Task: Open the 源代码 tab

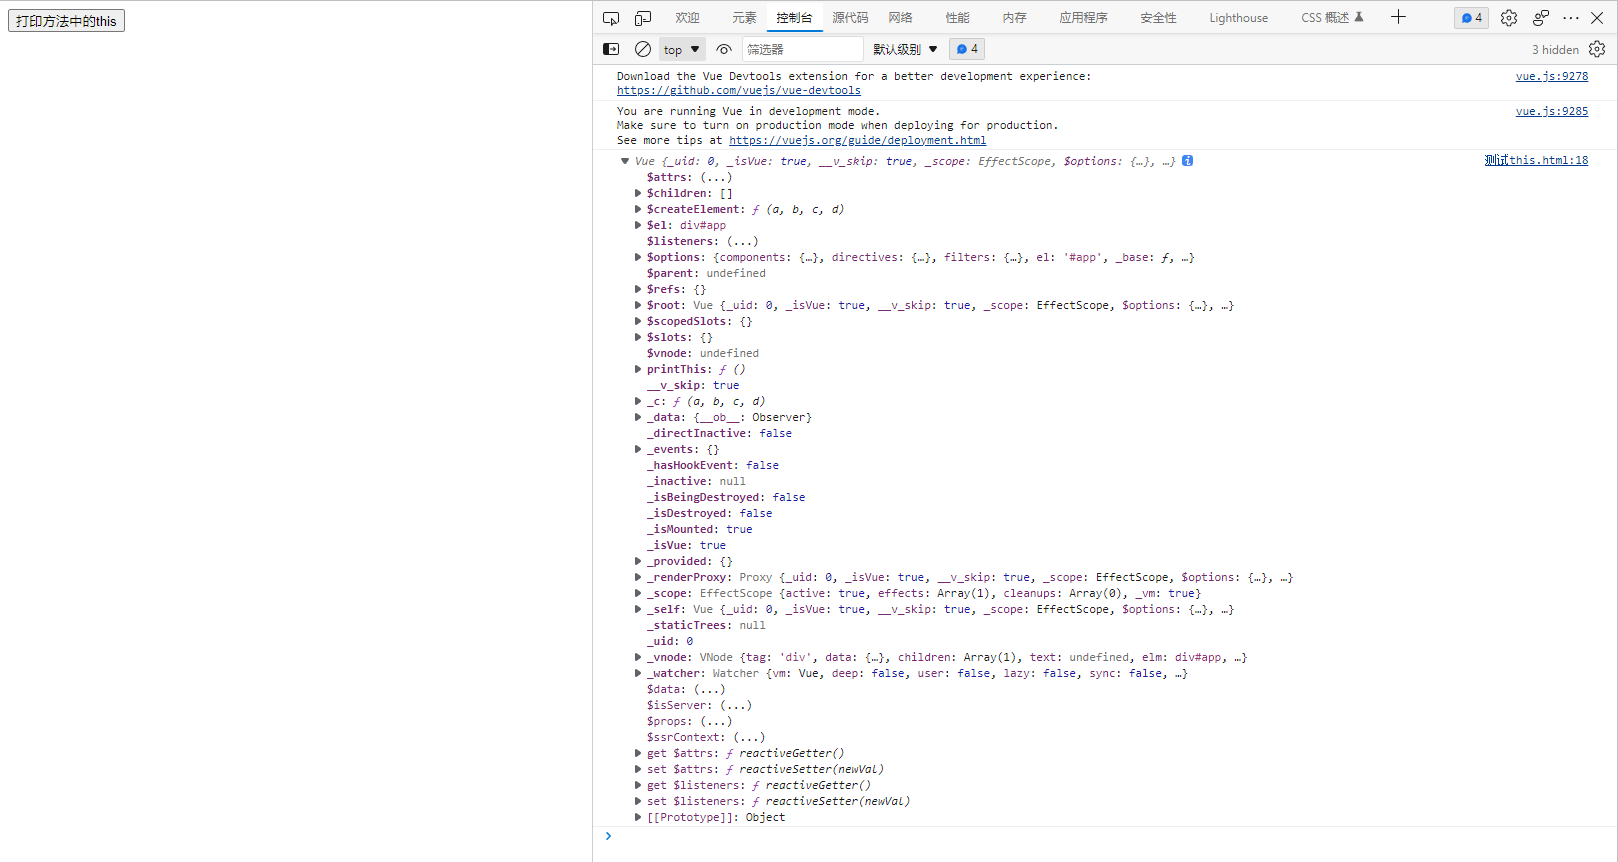Action: [x=850, y=18]
